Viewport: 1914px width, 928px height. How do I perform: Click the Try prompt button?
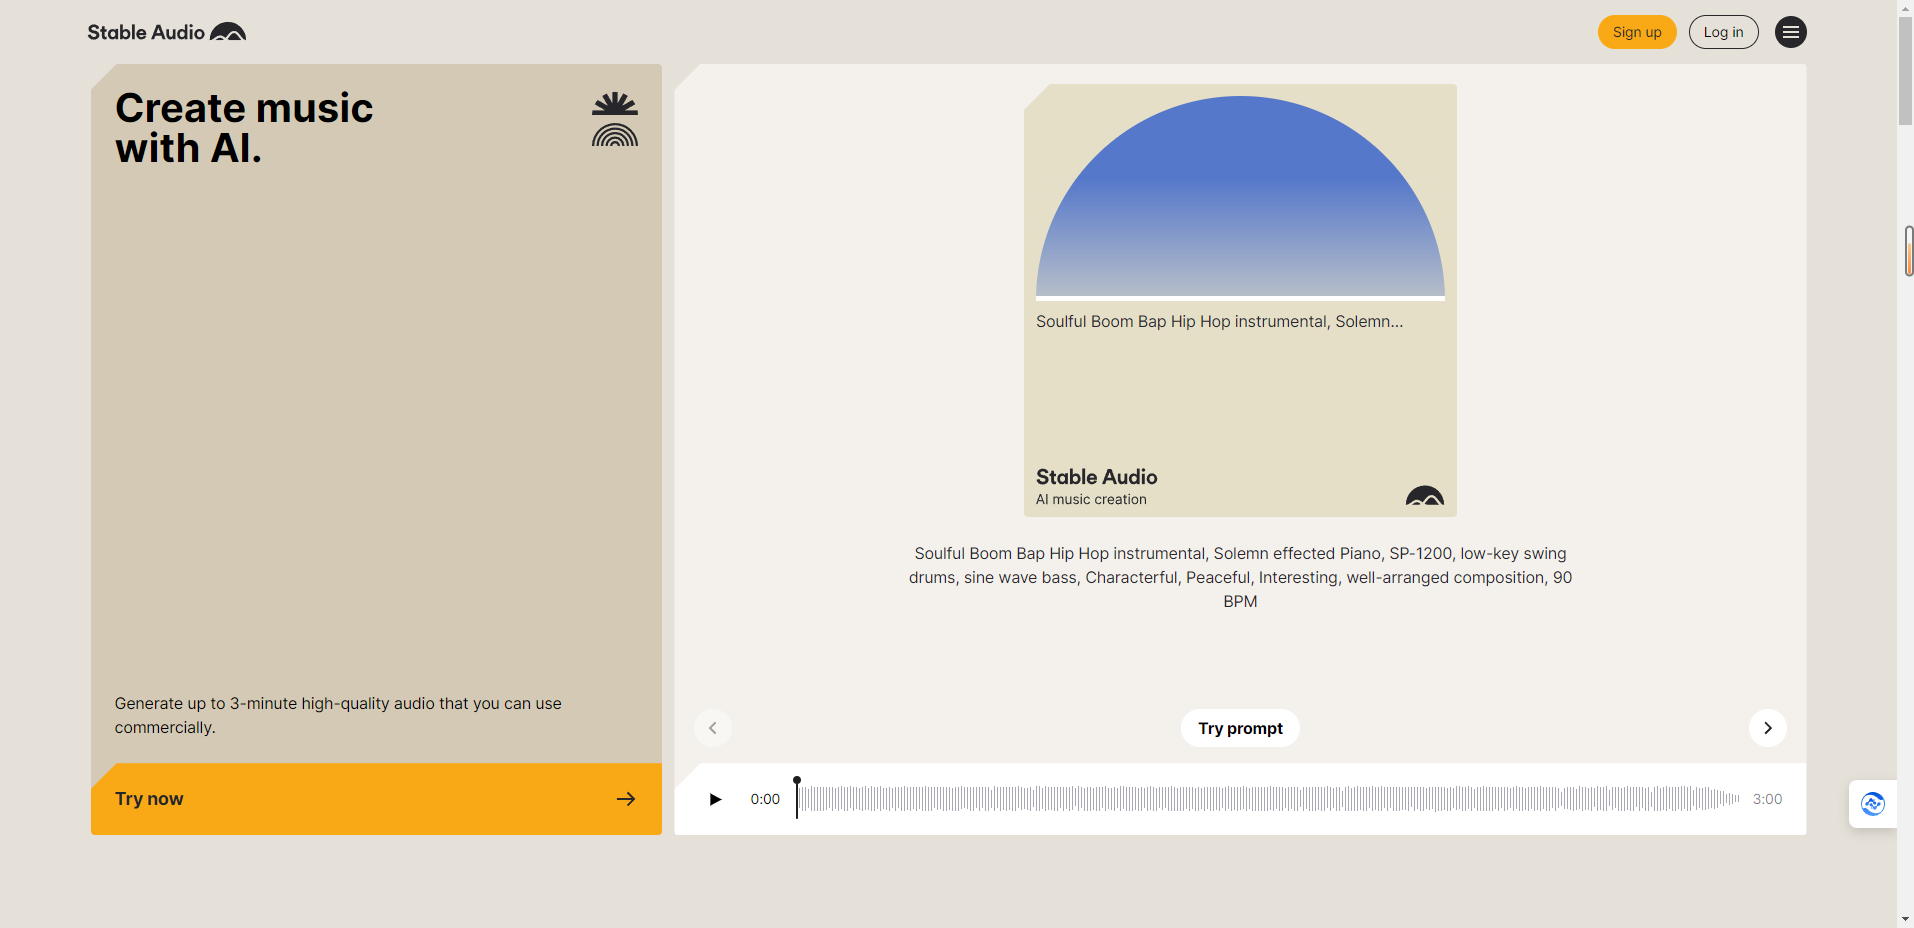tap(1239, 727)
